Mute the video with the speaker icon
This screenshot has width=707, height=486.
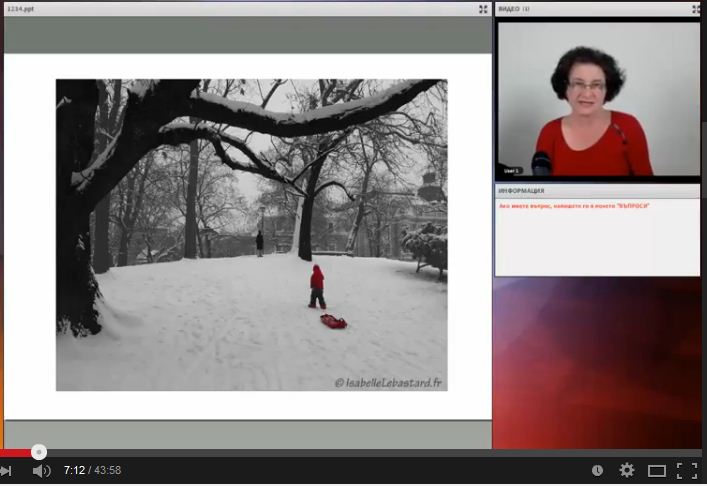pos(41,471)
